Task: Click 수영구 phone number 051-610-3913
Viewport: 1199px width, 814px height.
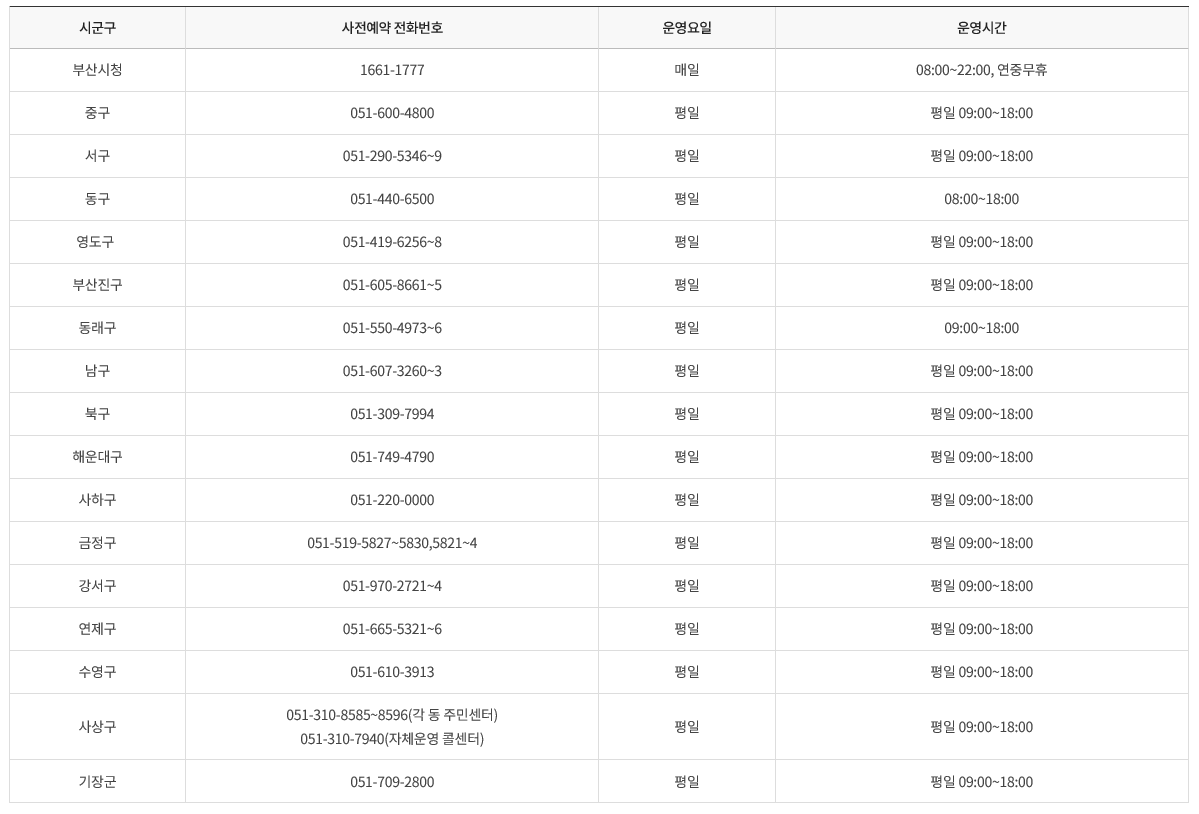Action: 392,673
